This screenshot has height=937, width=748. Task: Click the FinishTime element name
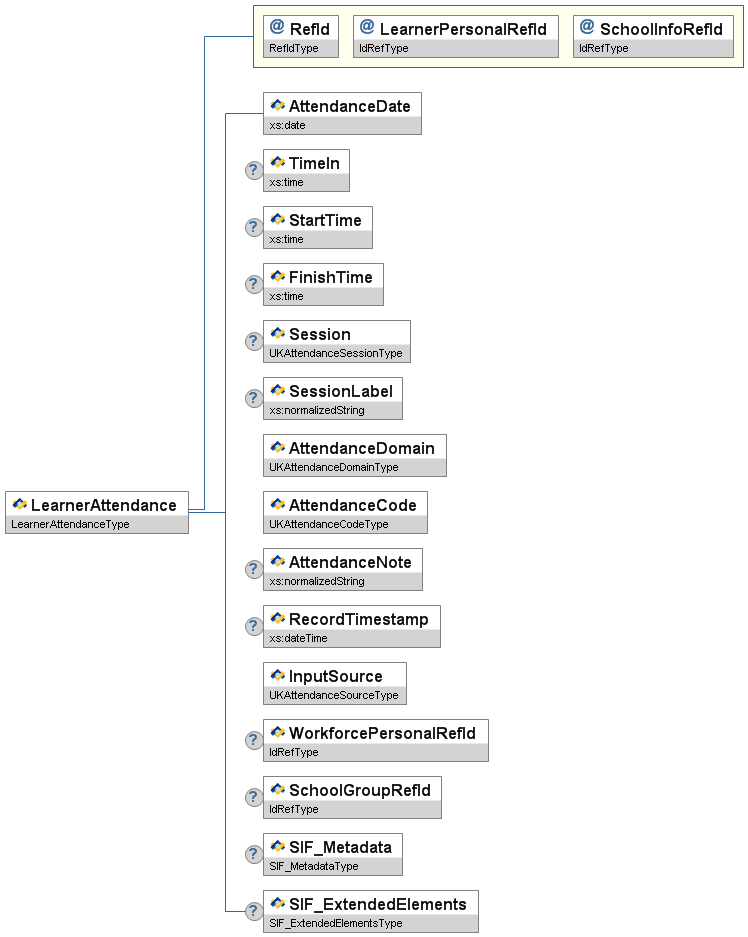[x=330, y=277]
